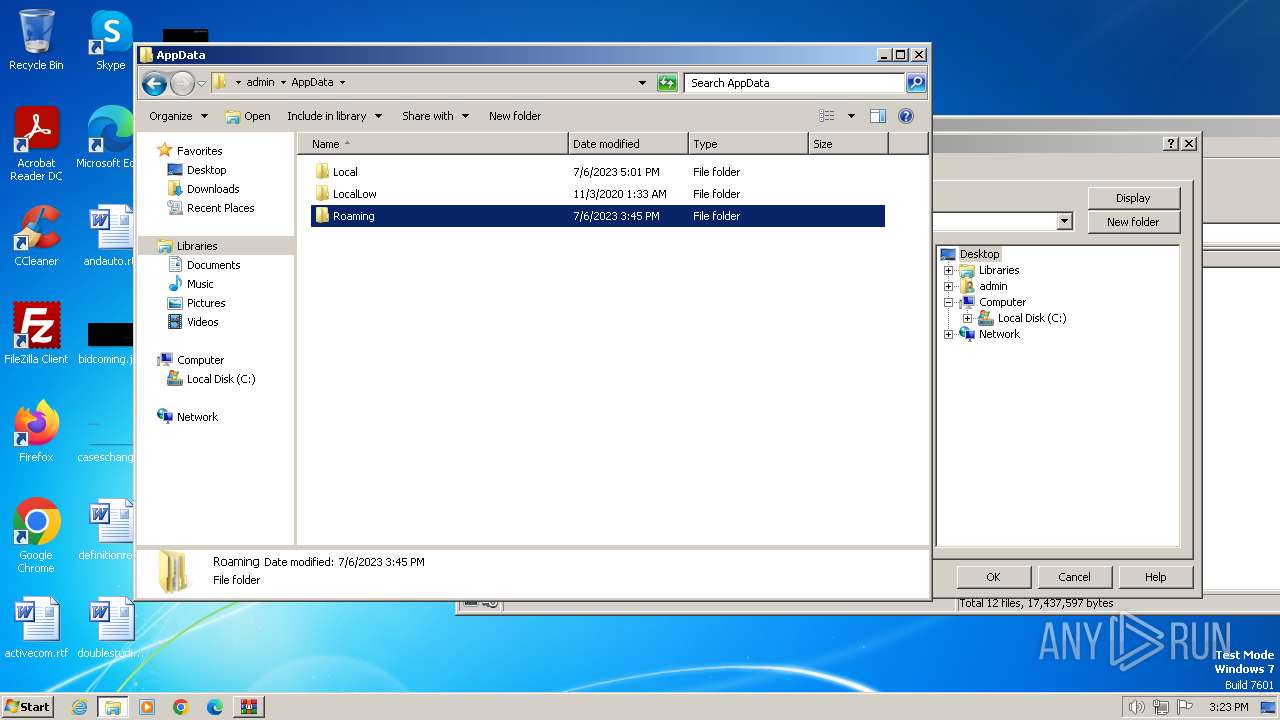The image size is (1280, 720).
Task: Show the preview pane icon
Action: 877,116
